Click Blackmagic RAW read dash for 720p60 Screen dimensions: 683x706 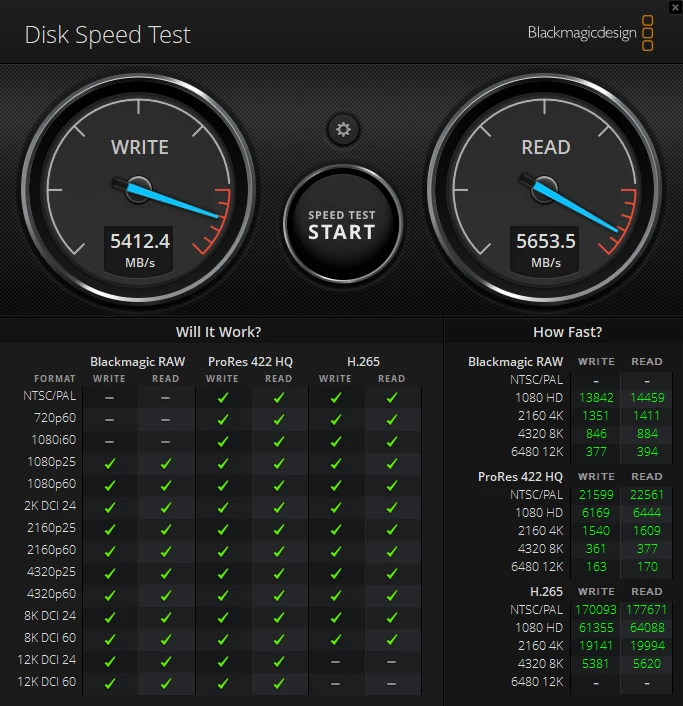pyautogui.click(x=166, y=420)
